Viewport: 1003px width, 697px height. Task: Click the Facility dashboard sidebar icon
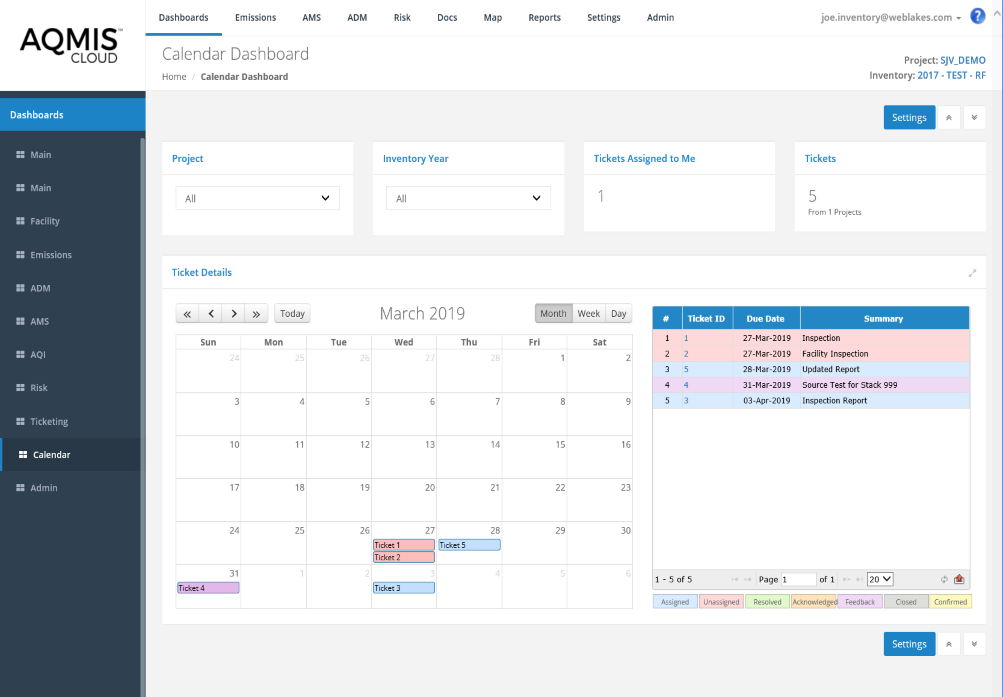[x=20, y=221]
